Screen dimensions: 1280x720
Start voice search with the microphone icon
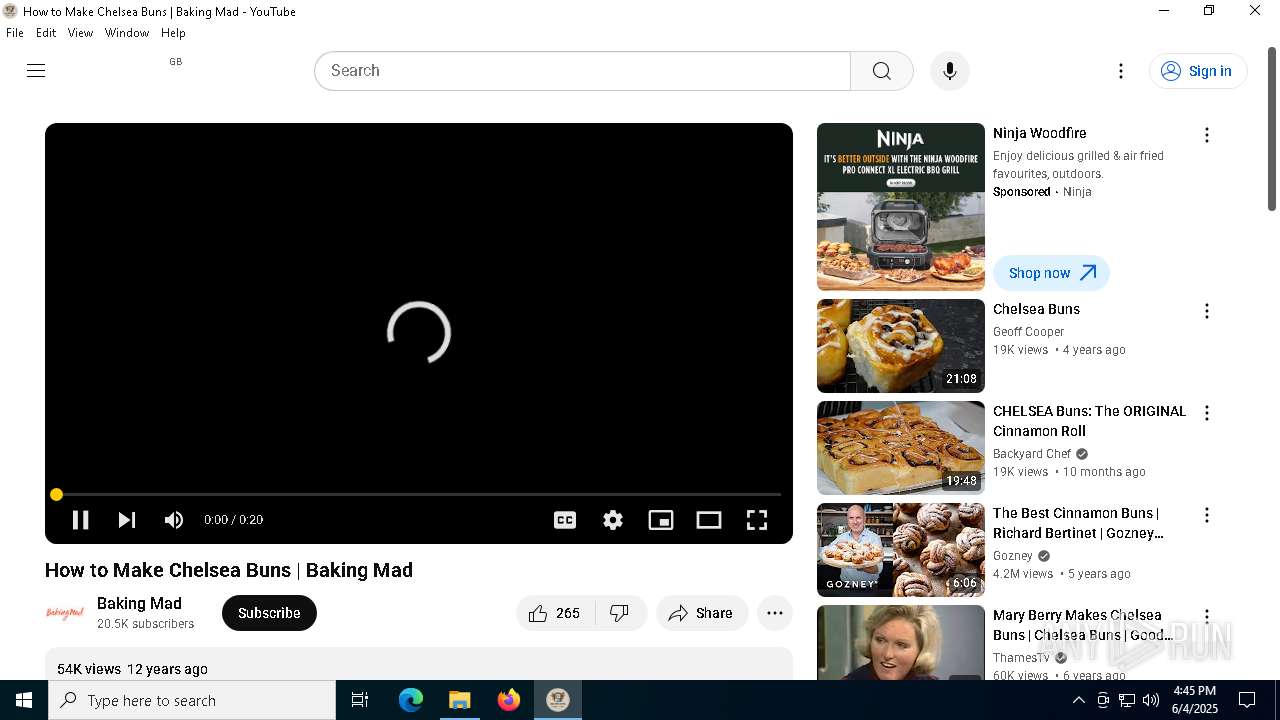[949, 71]
